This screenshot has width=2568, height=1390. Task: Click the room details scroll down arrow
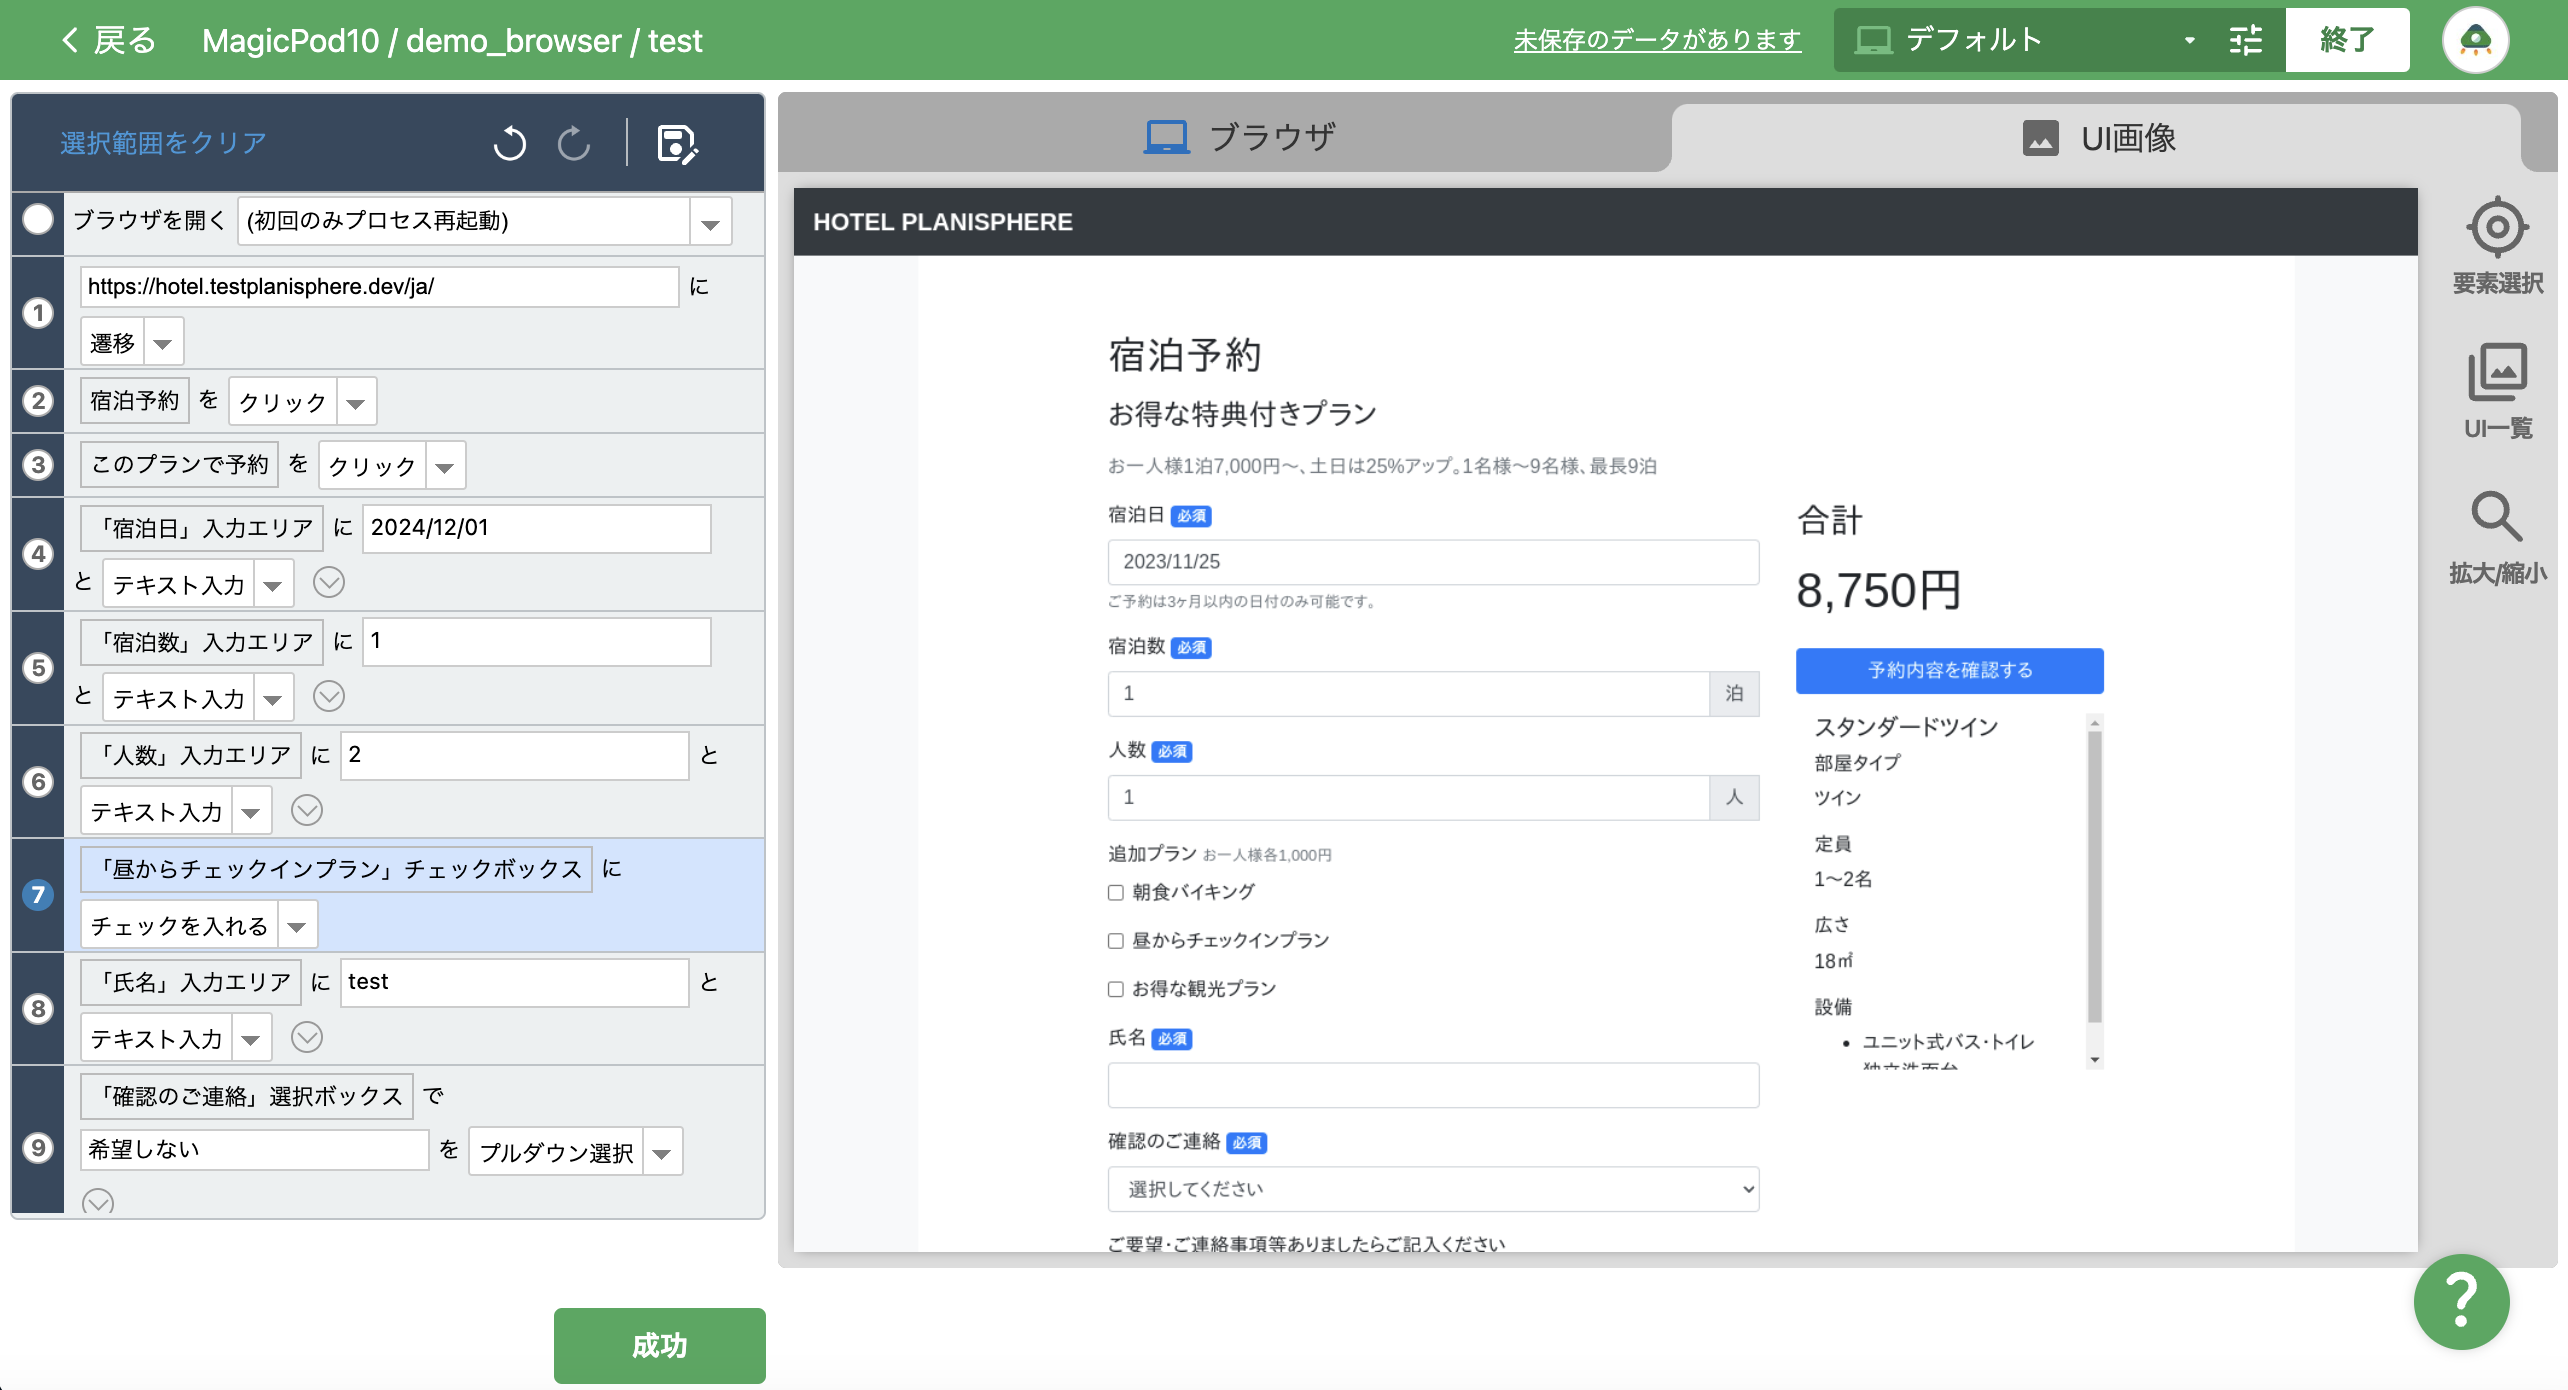(x=2094, y=1060)
